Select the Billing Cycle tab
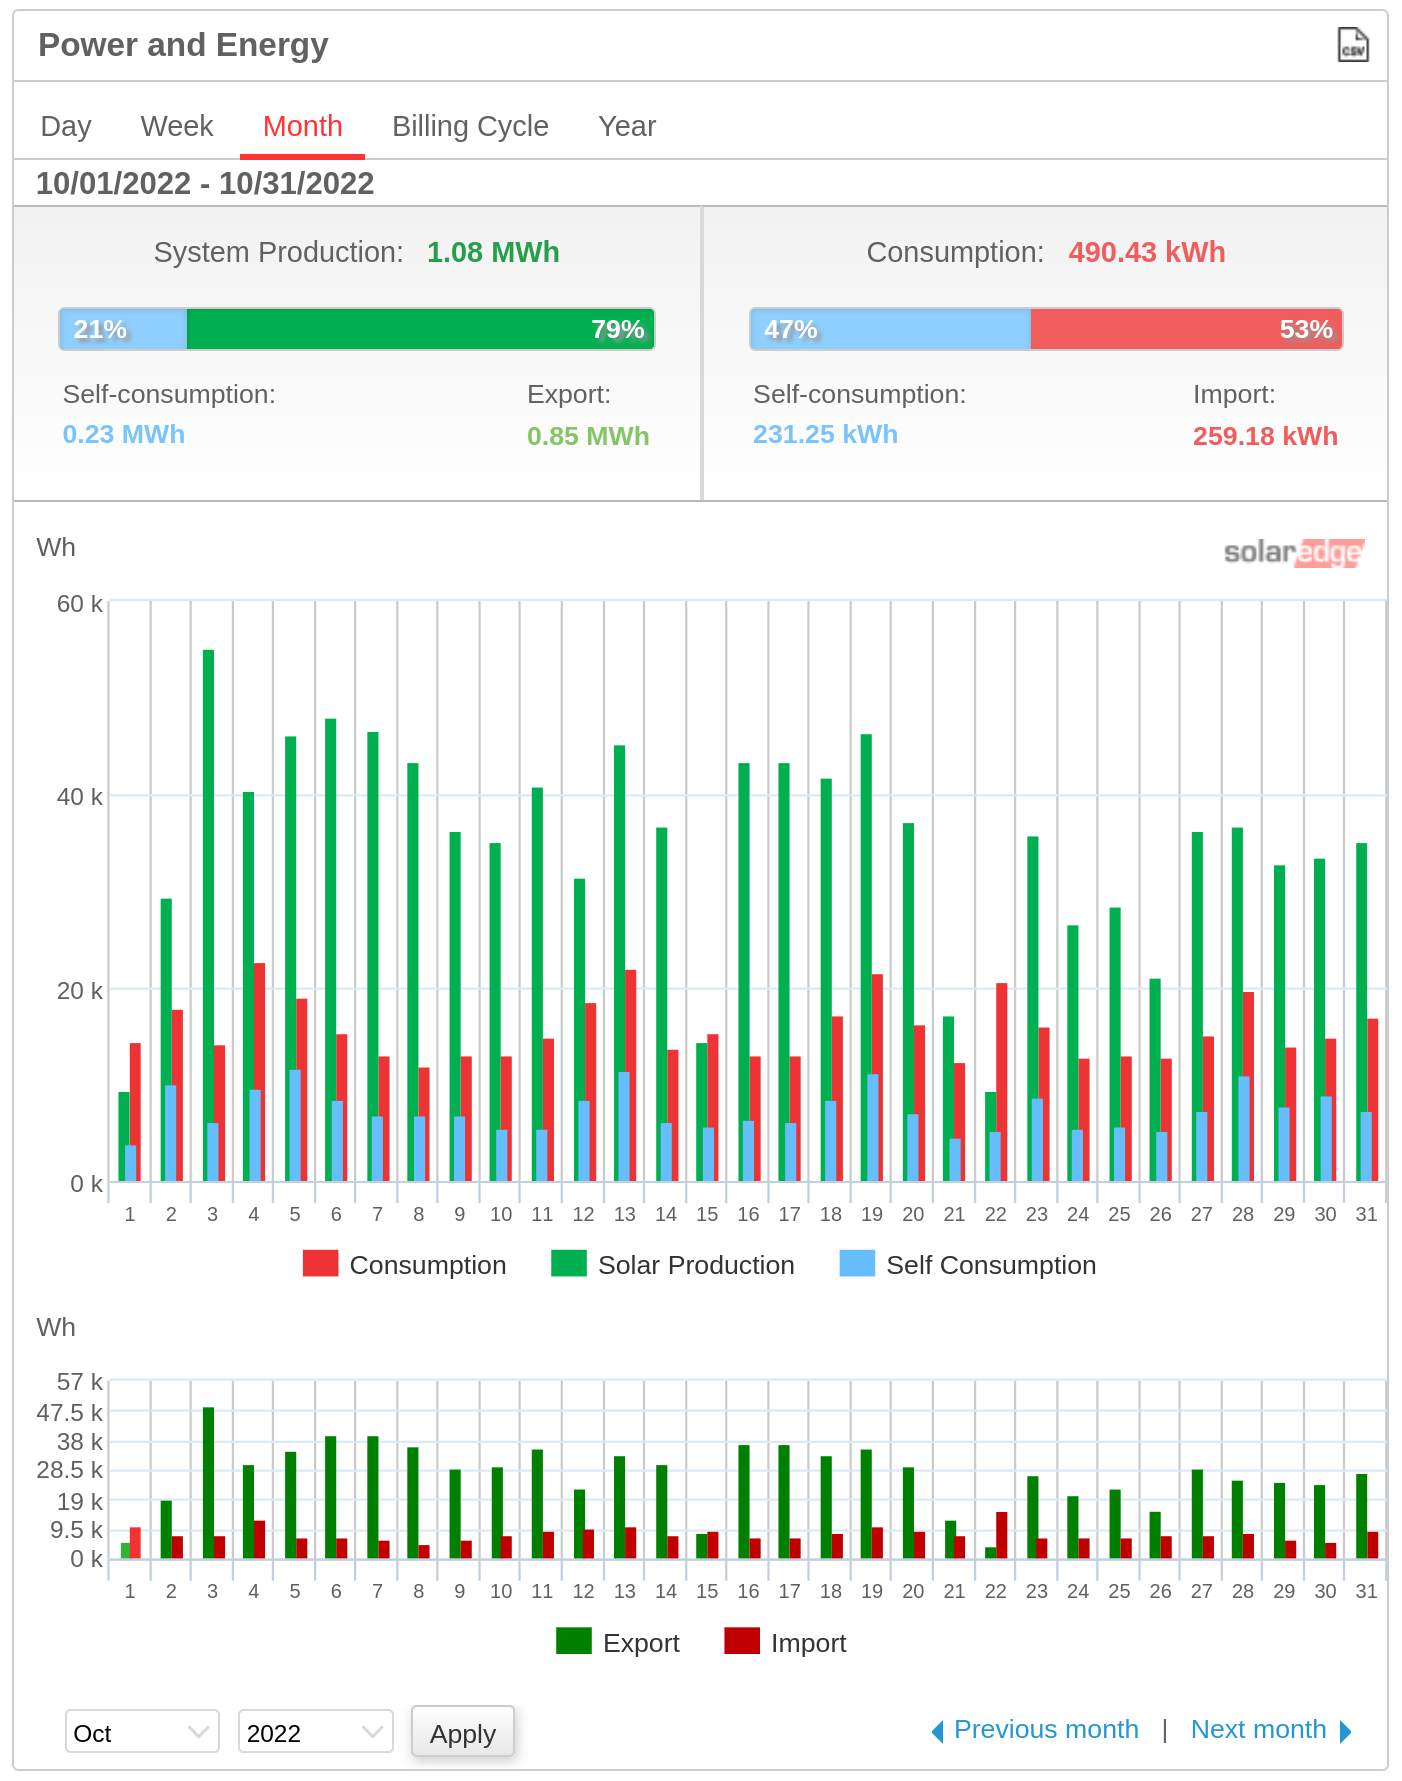 coord(470,127)
